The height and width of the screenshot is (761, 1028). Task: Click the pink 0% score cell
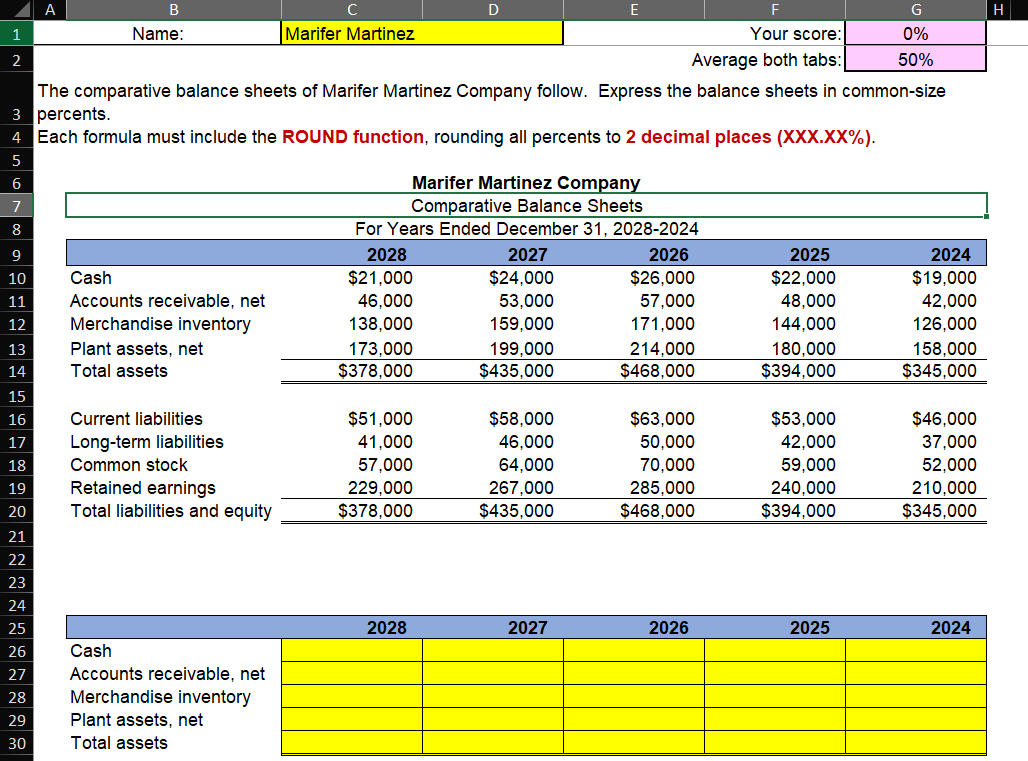(x=915, y=33)
